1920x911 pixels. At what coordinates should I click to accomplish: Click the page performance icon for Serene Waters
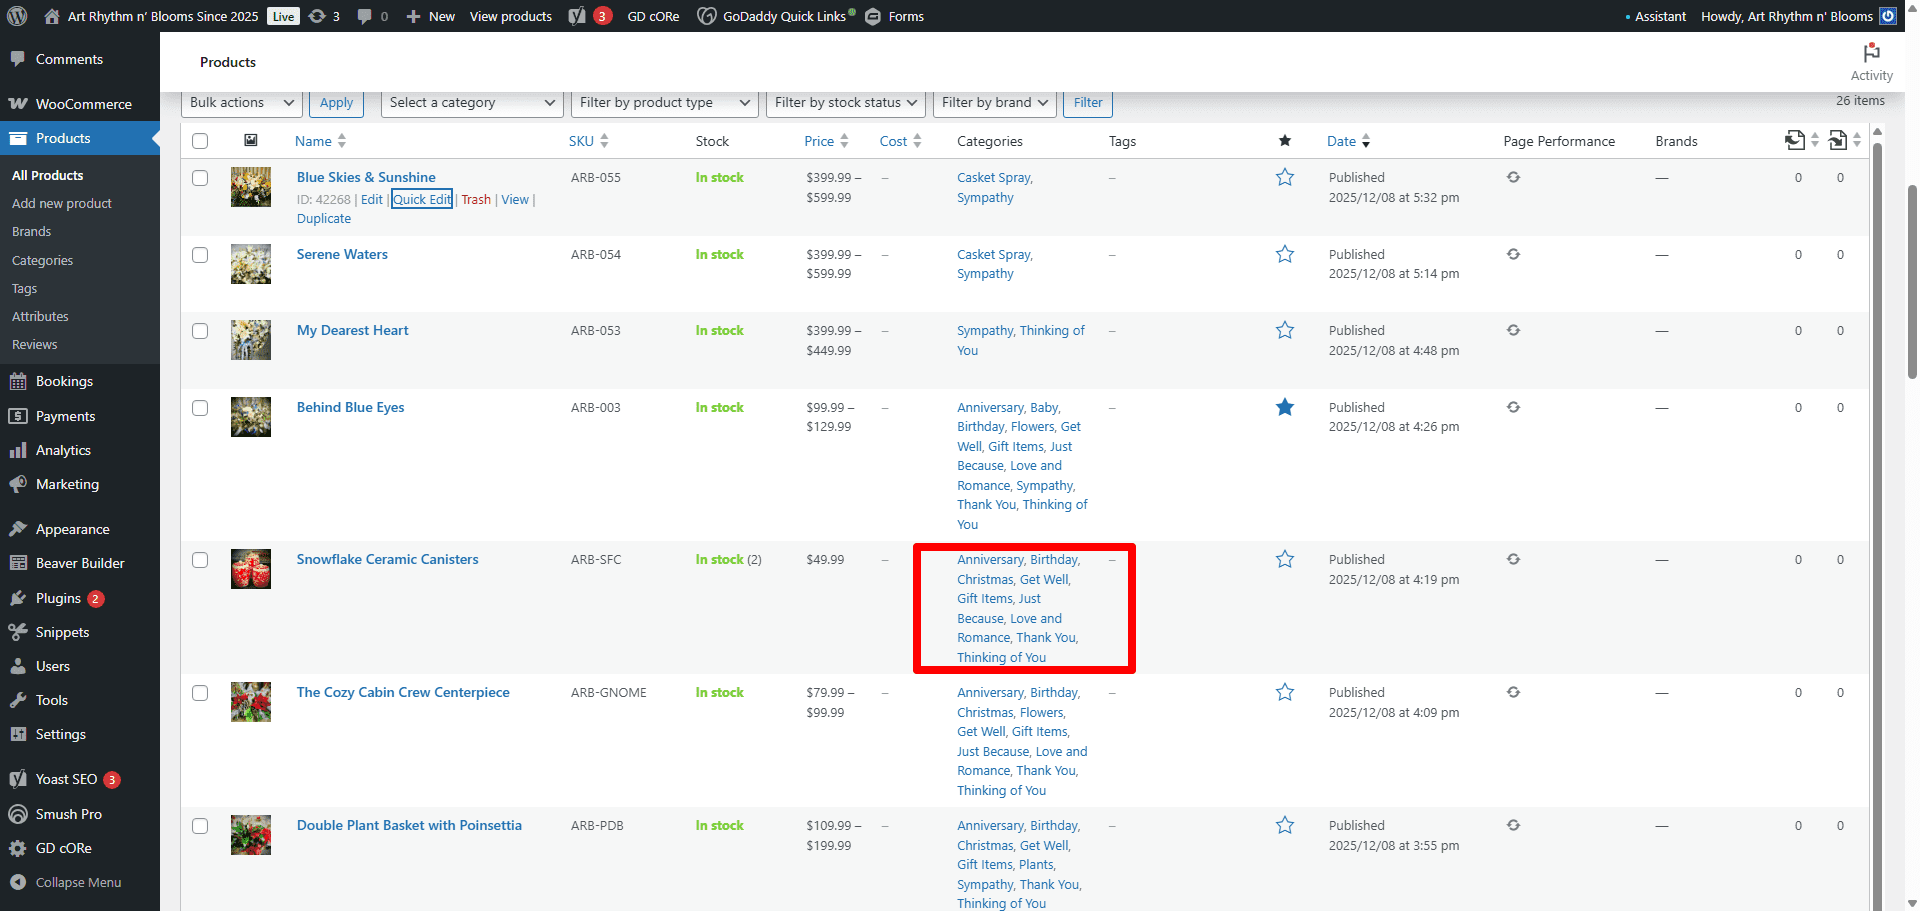tap(1513, 254)
